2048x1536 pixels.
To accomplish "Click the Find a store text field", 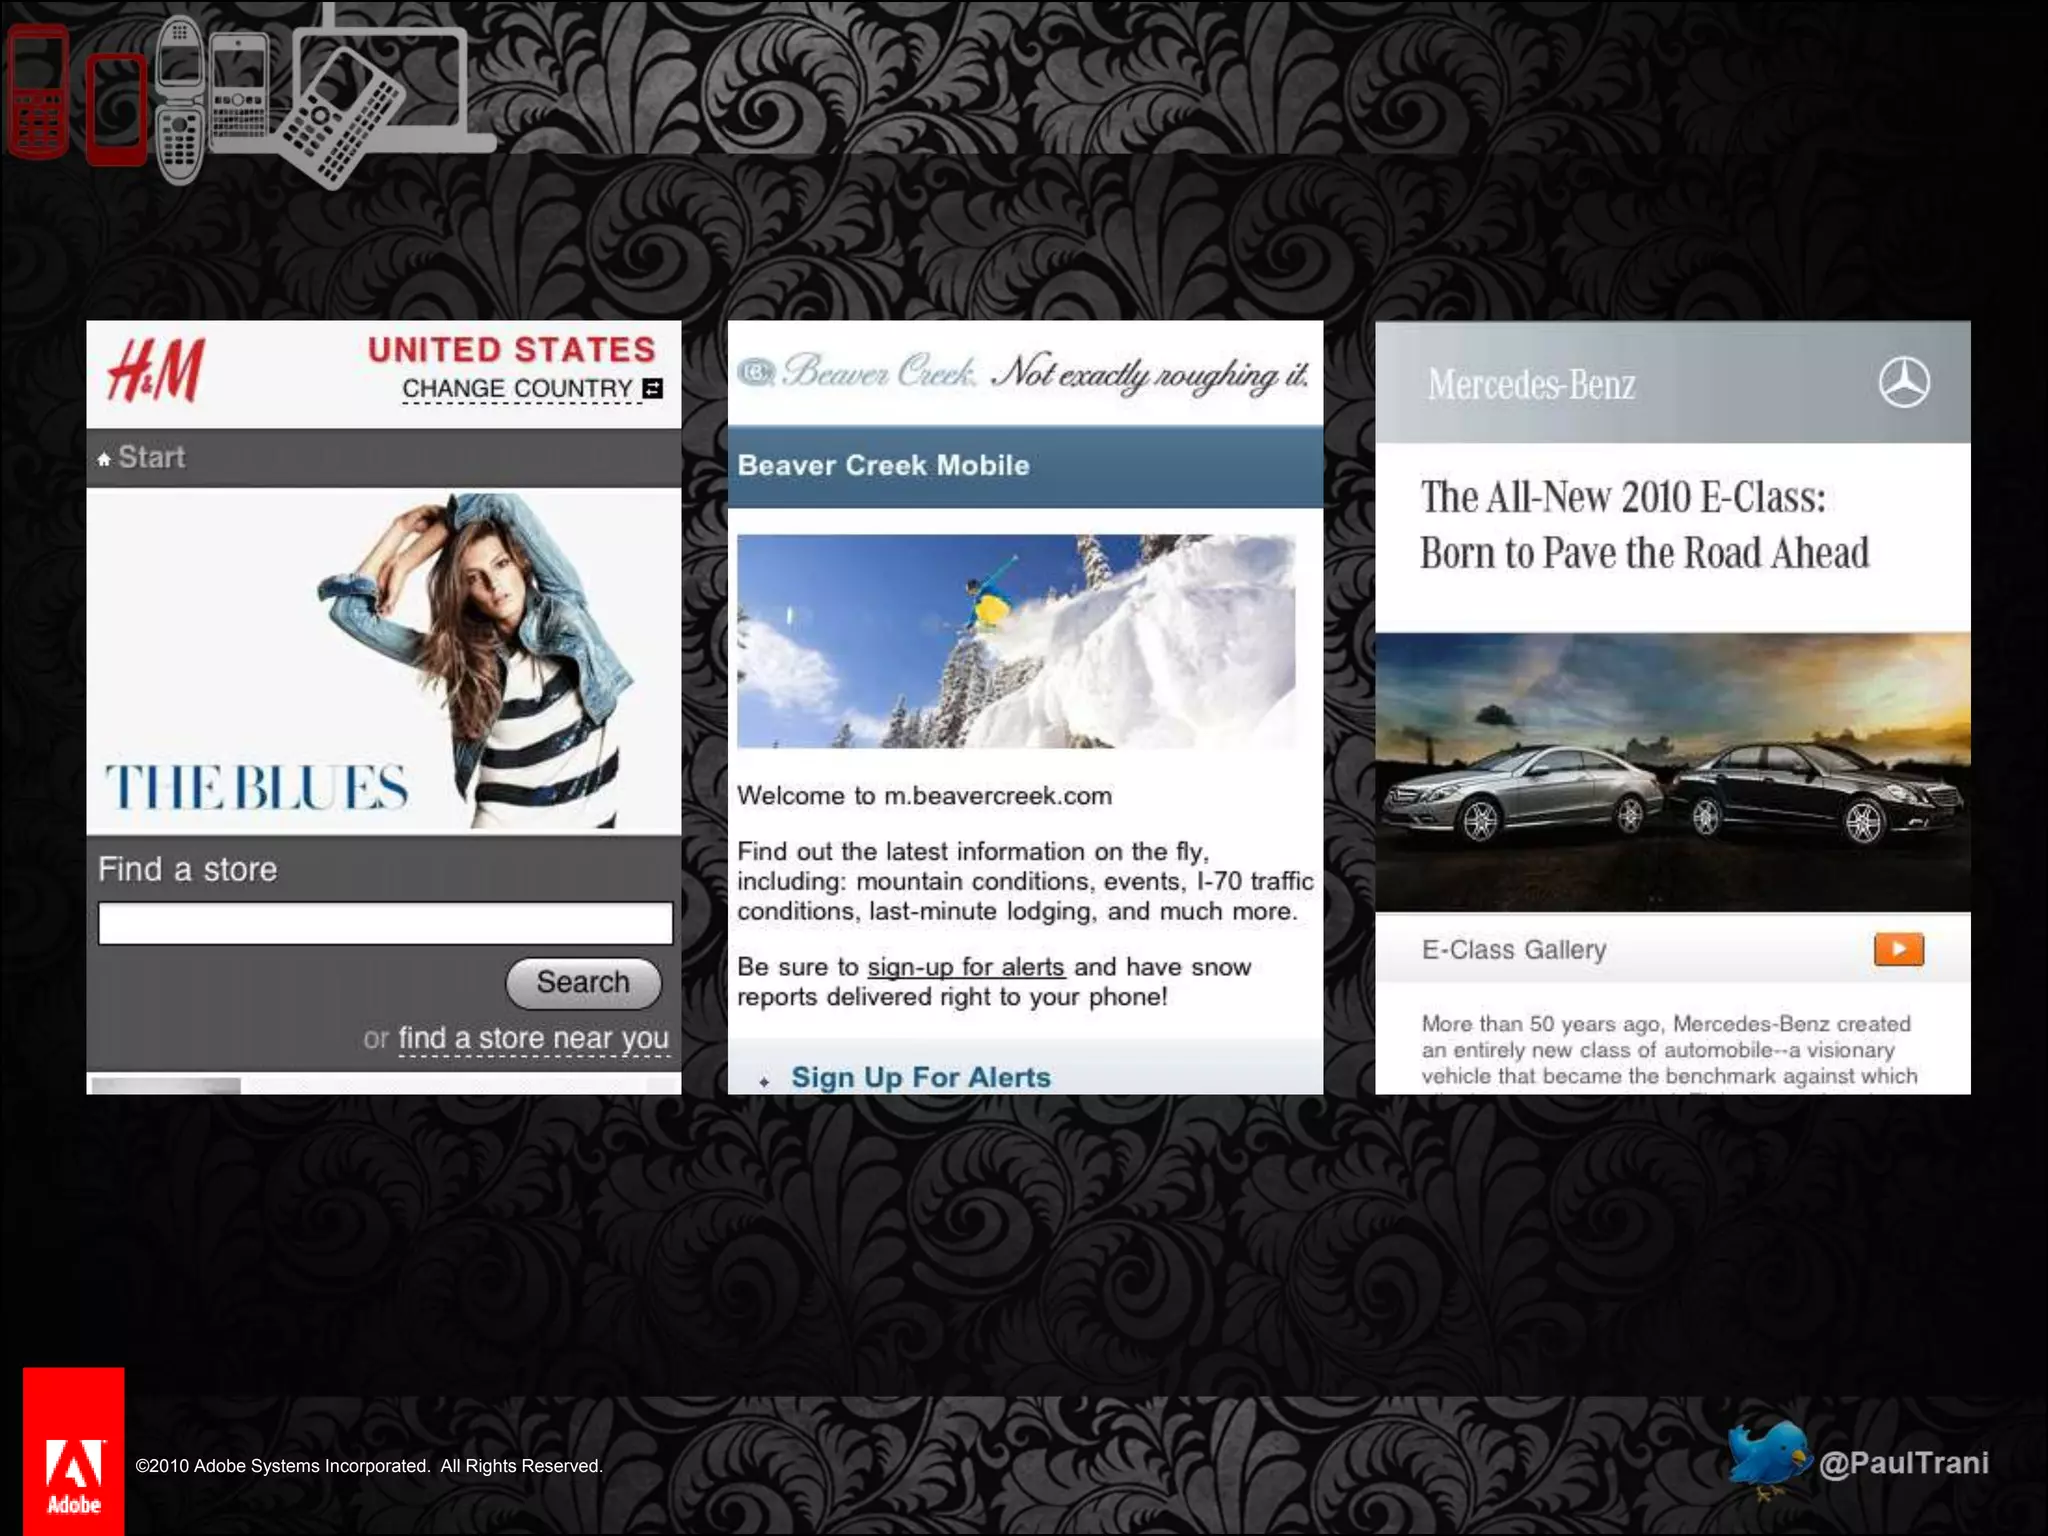I will [385, 923].
